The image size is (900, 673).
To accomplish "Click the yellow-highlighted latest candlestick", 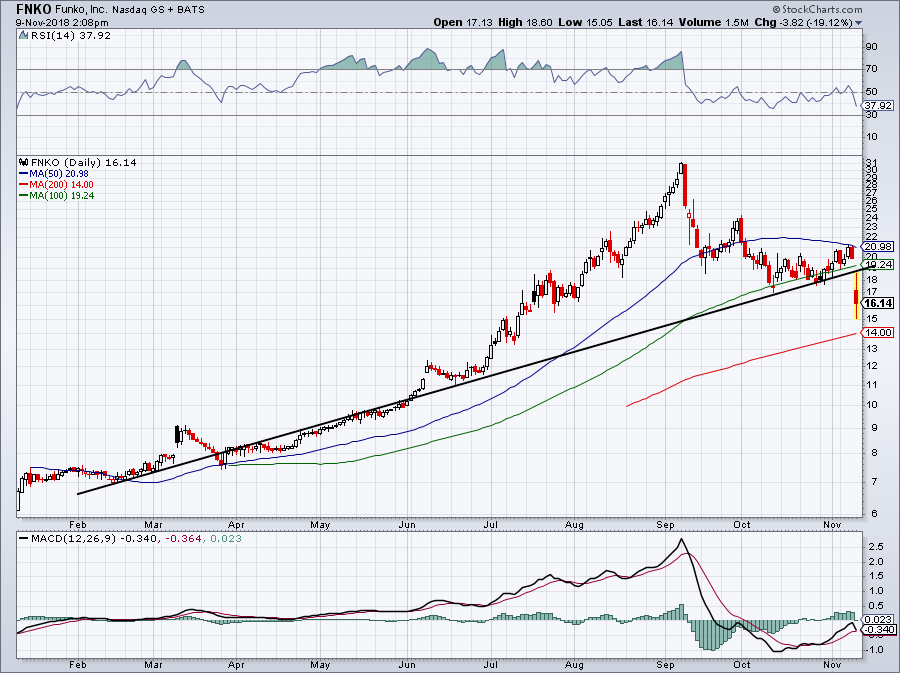I will [x=856, y=295].
